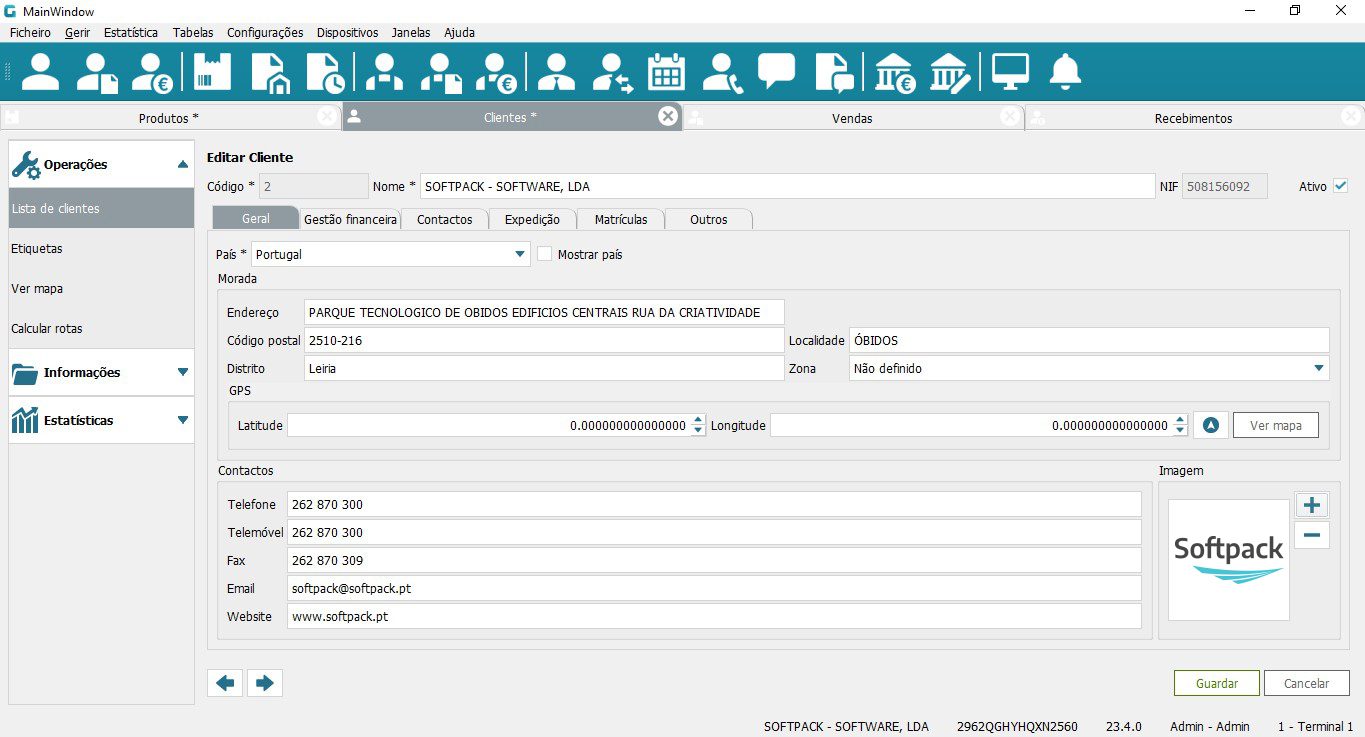The image size is (1365, 737).
Task: Click the Código postal input field
Action: click(x=544, y=340)
